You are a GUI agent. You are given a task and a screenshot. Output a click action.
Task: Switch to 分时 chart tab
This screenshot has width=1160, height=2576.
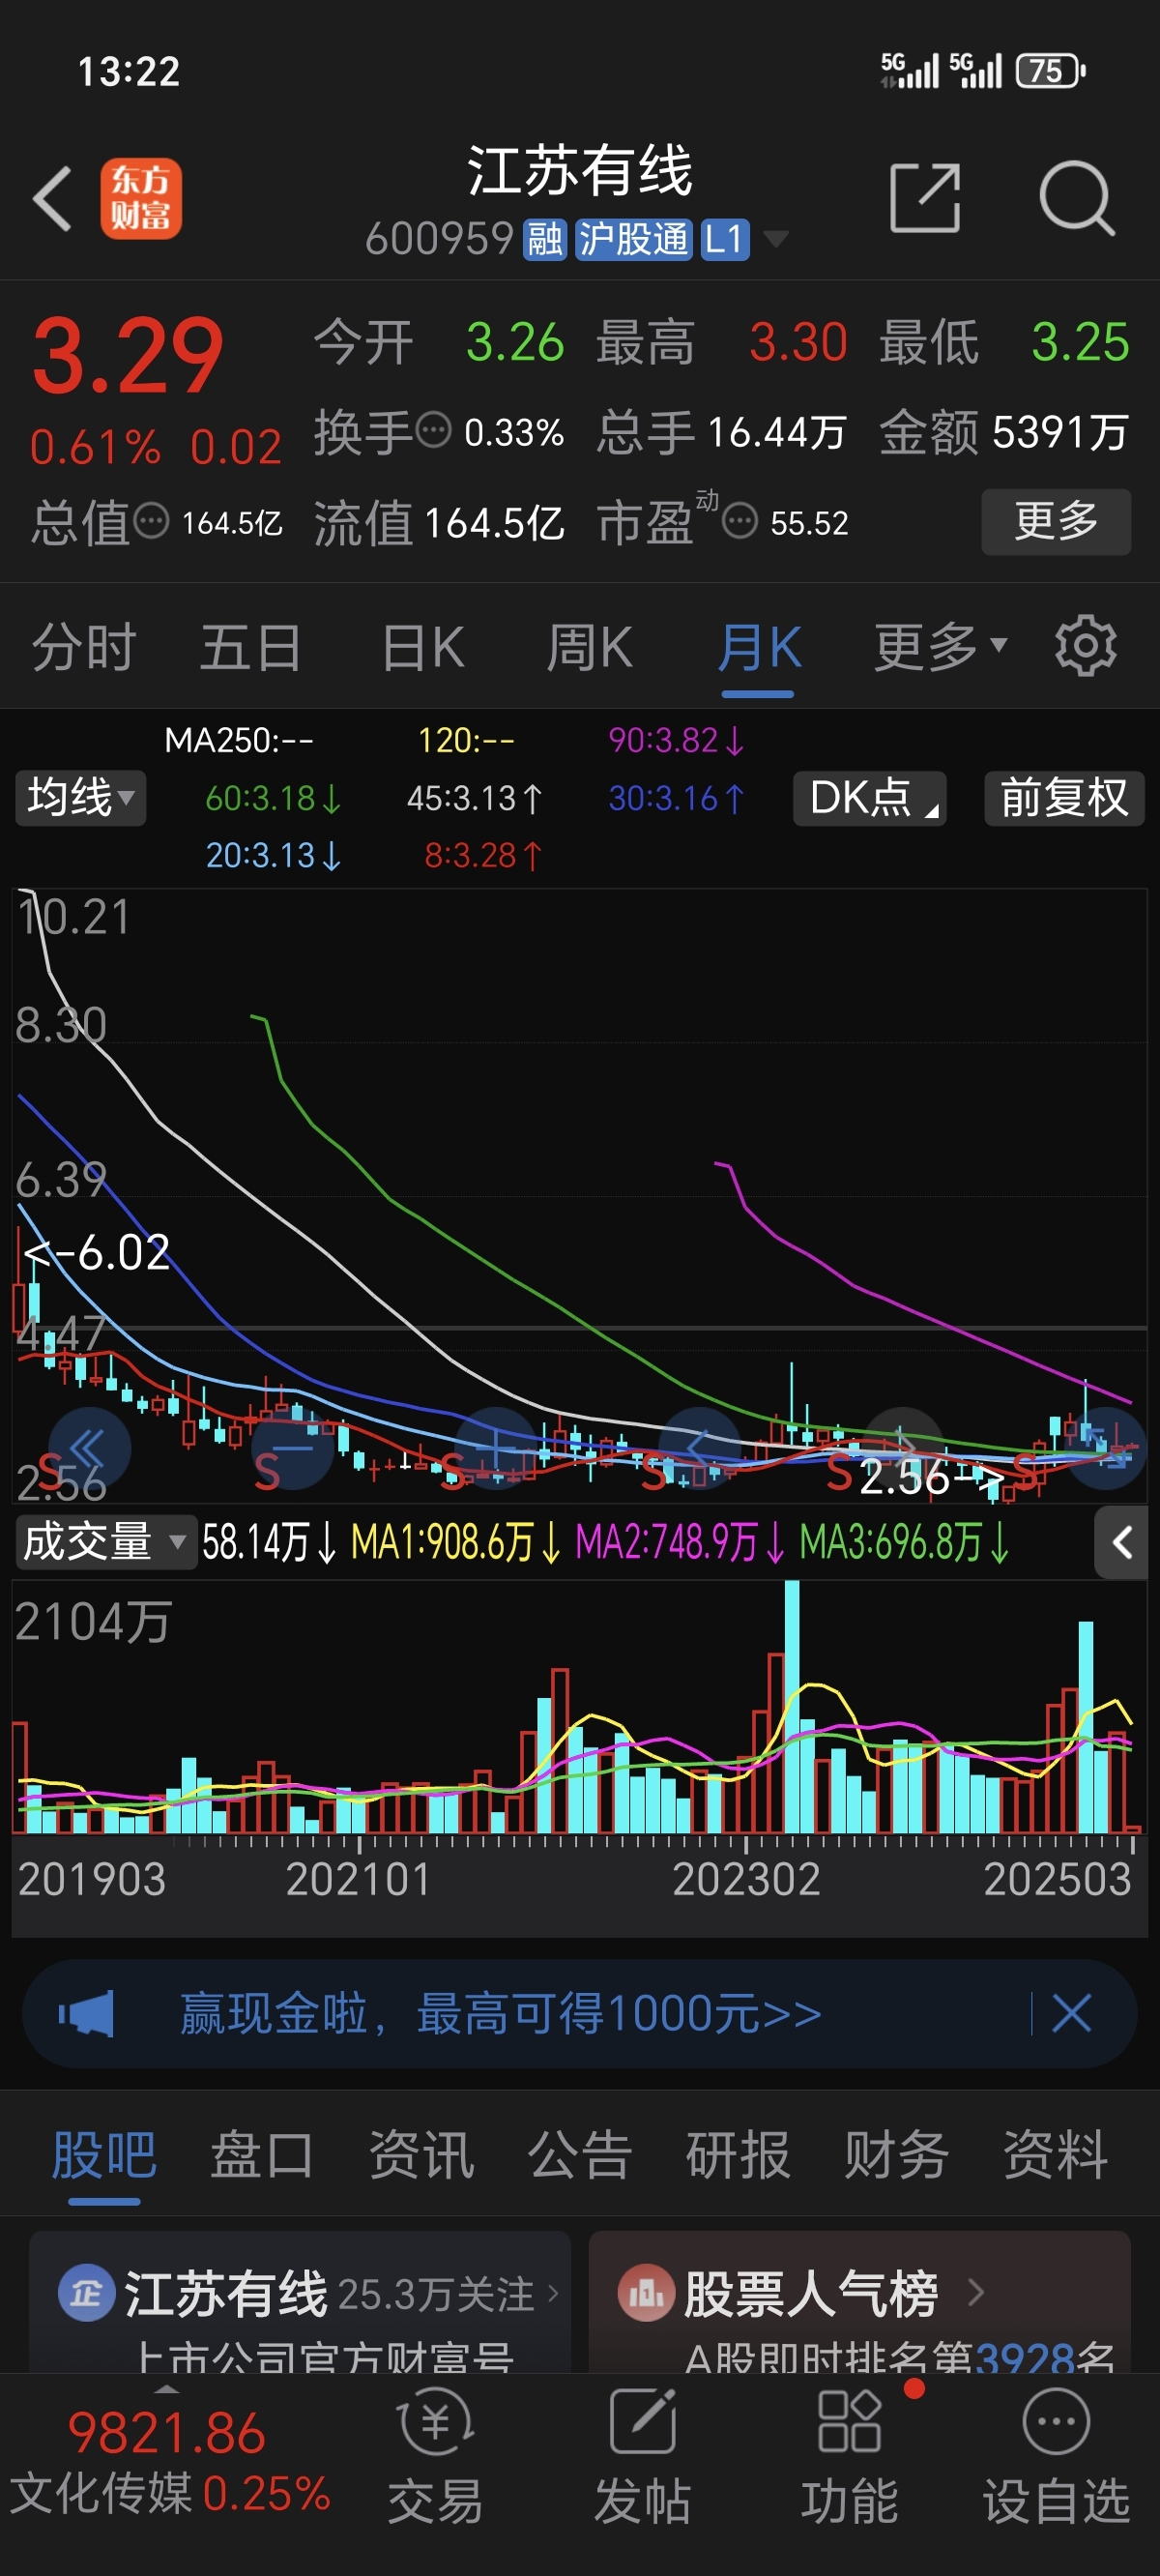(x=84, y=647)
